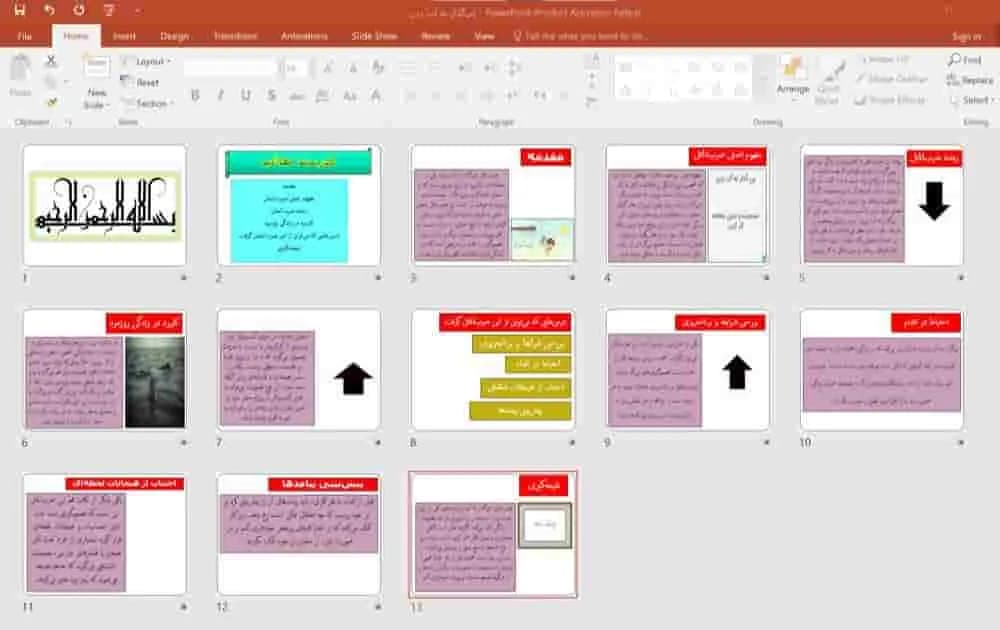Toggle text shadow formatting
1000x630 pixels.
(x=272, y=96)
